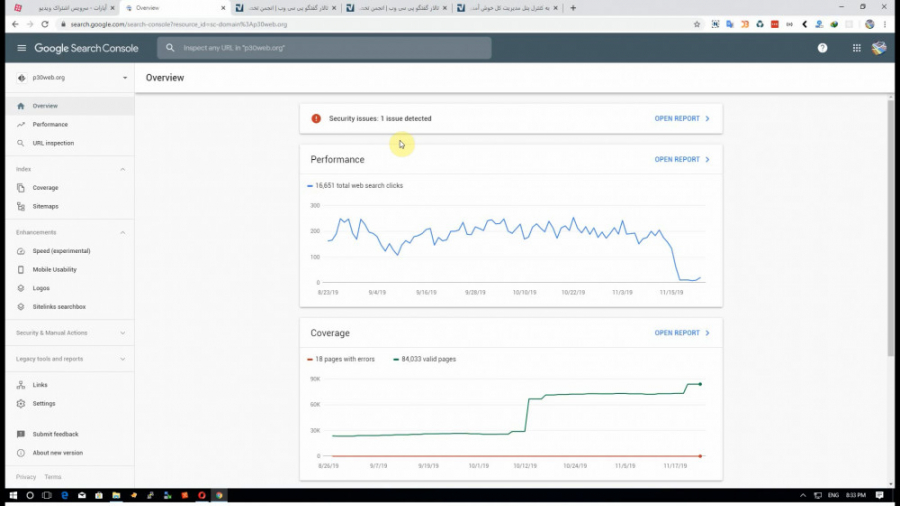The height and width of the screenshot is (506, 900).
Task: Open the Settings gear in sidebar
Action: (21, 403)
